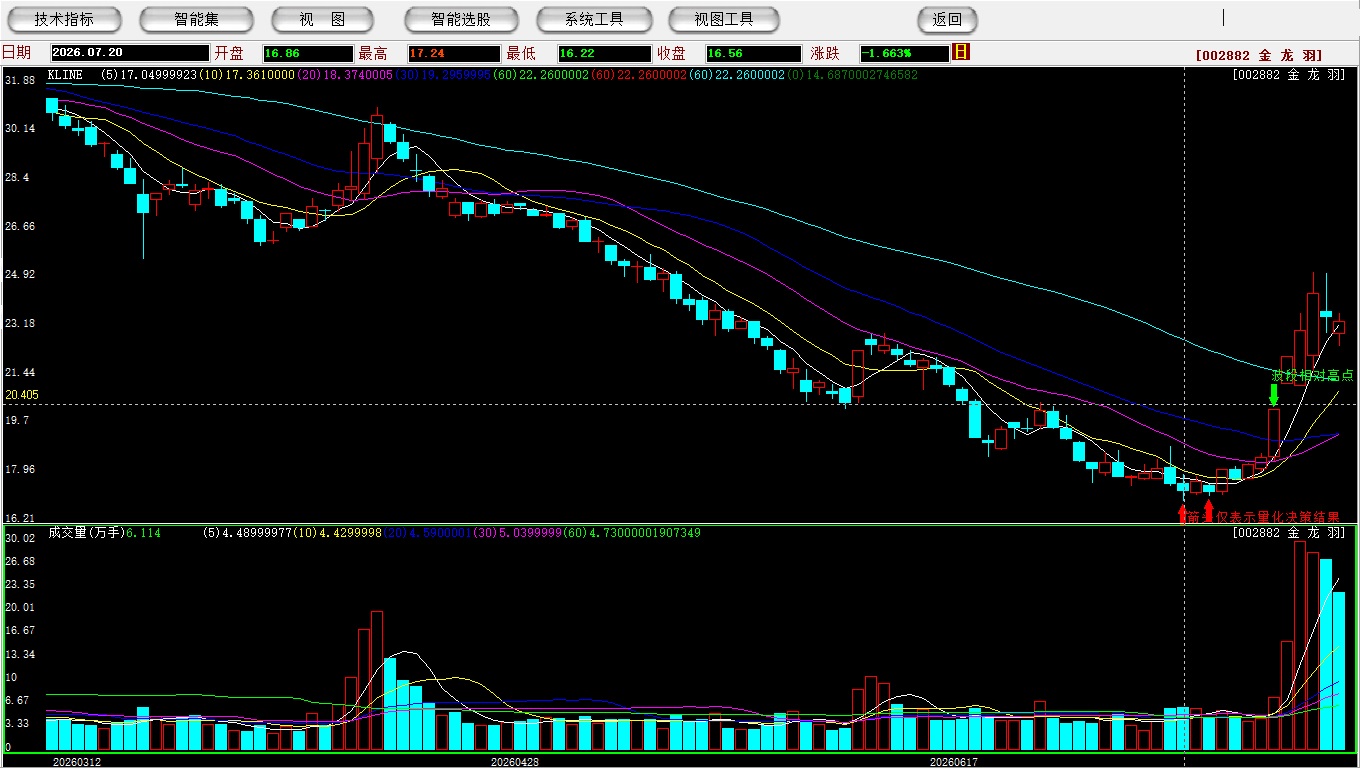Click the [002882 金龙羽] label in volume panel

(x=1289, y=533)
